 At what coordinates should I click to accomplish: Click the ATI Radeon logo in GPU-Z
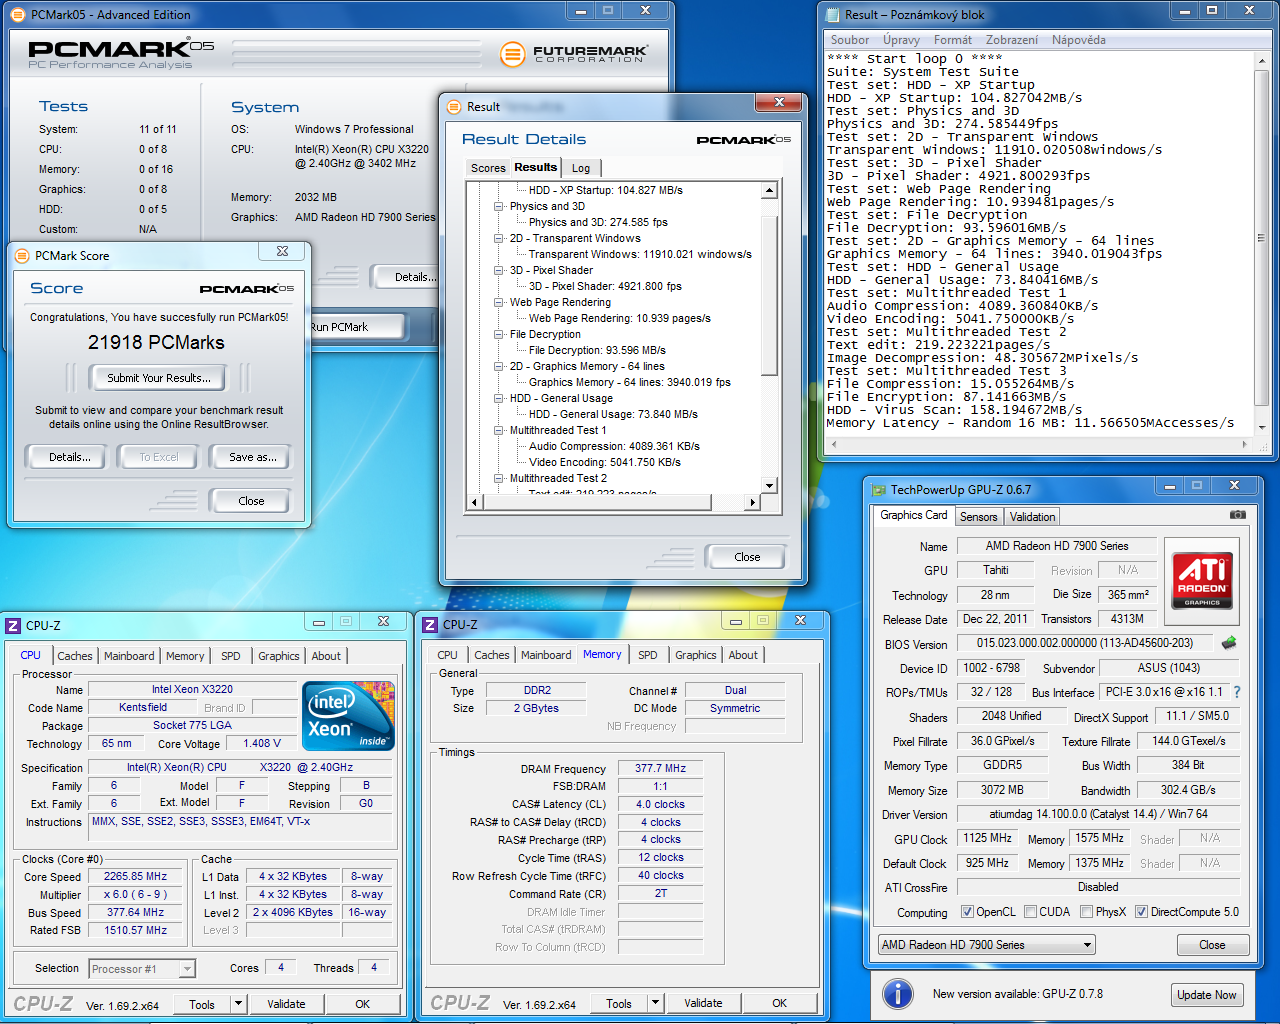[1202, 581]
